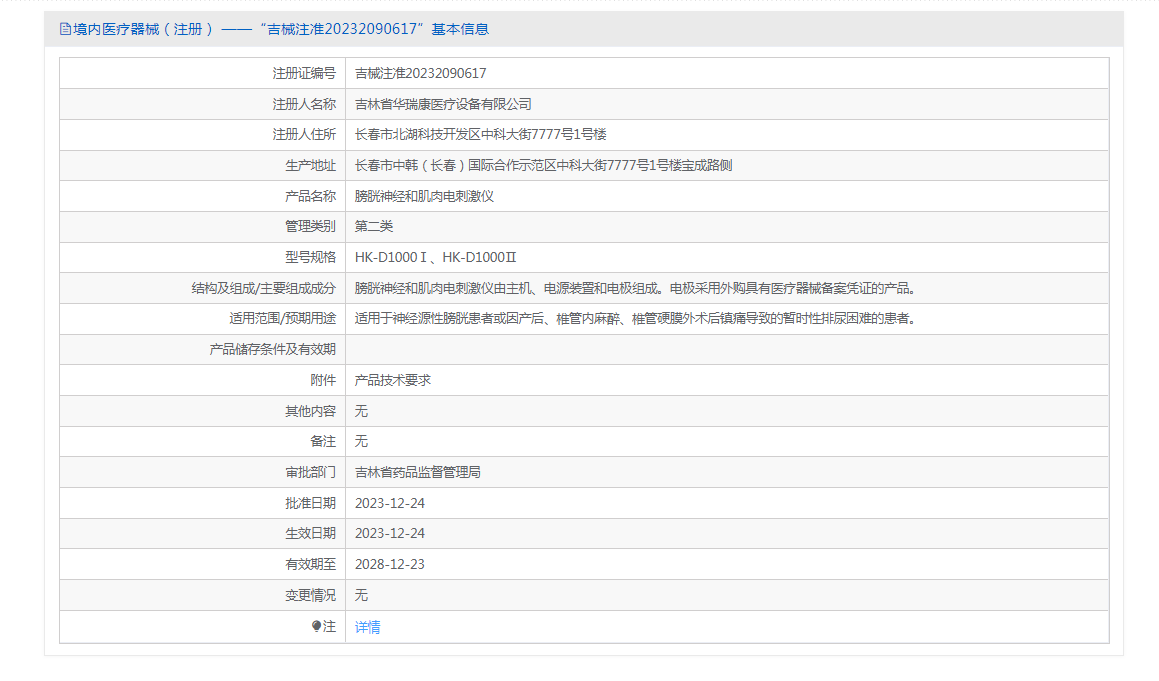Click the 产品名称 label
1159x681 pixels.
(x=310, y=196)
